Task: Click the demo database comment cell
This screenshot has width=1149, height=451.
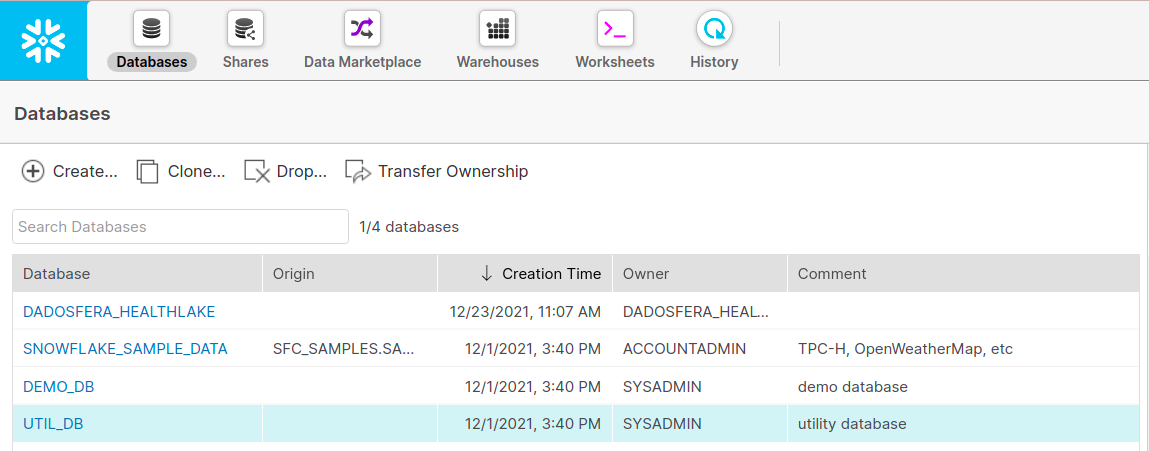Action: click(853, 386)
